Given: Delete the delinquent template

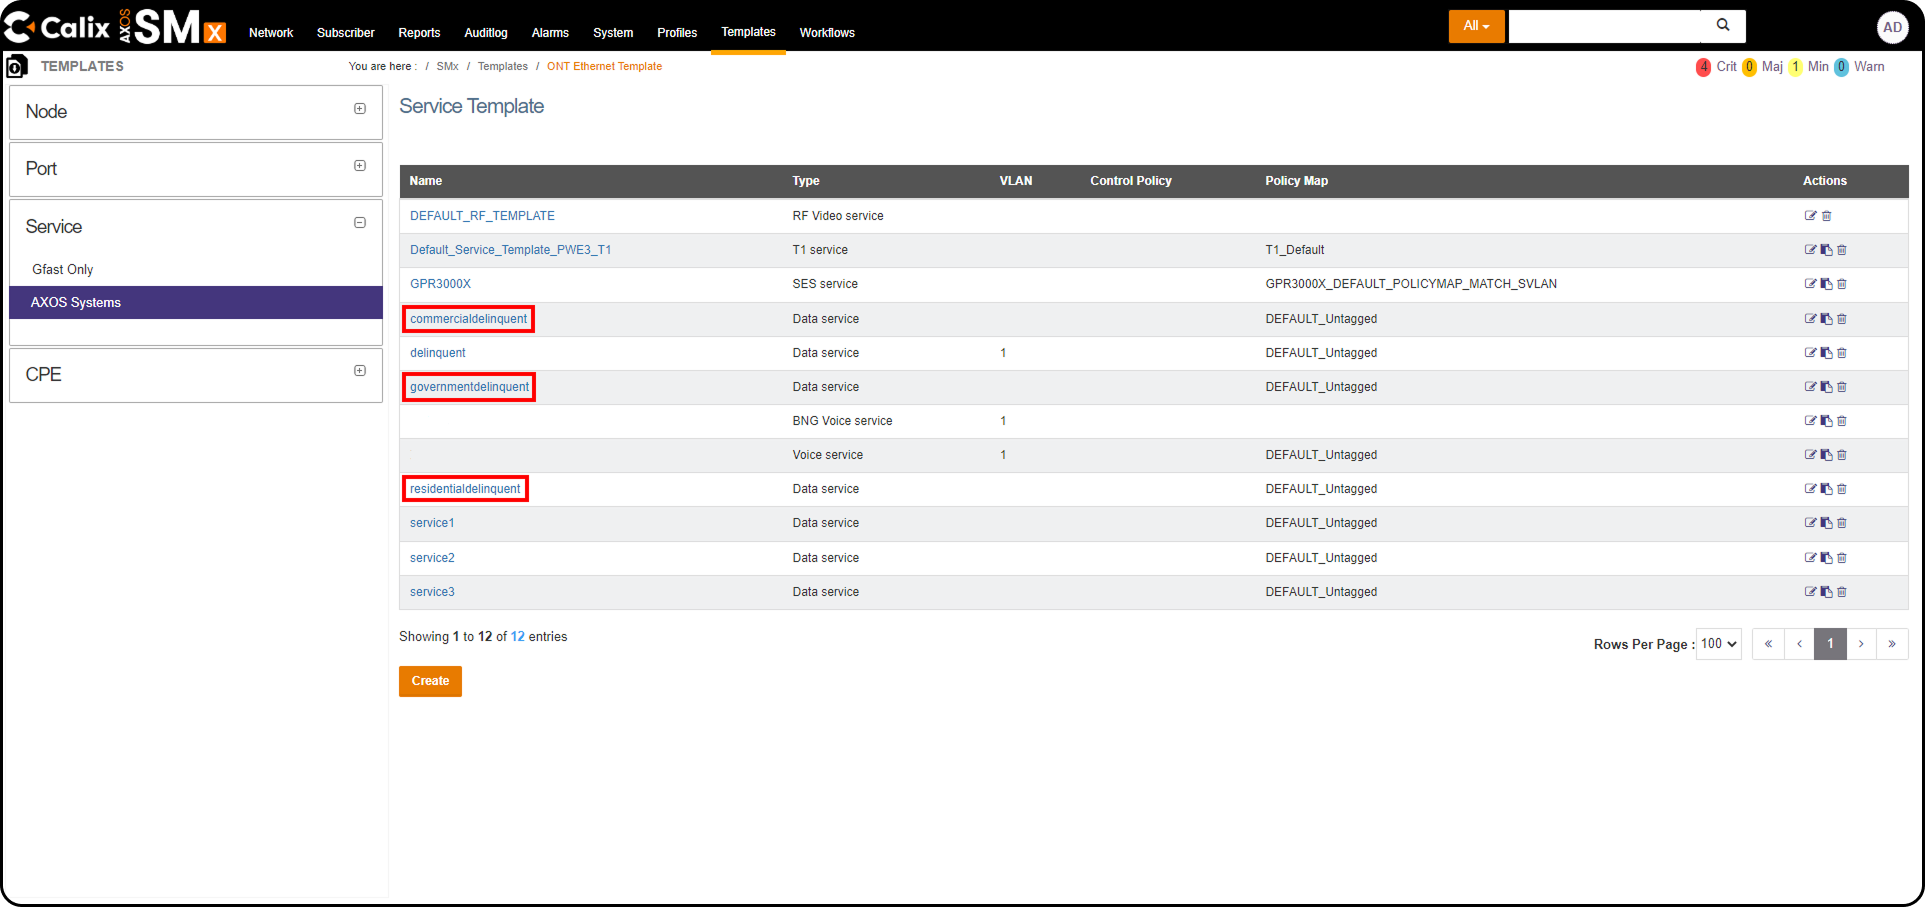Looking at the screenshot, I should pyautogui.click(x=1842, y=353).
